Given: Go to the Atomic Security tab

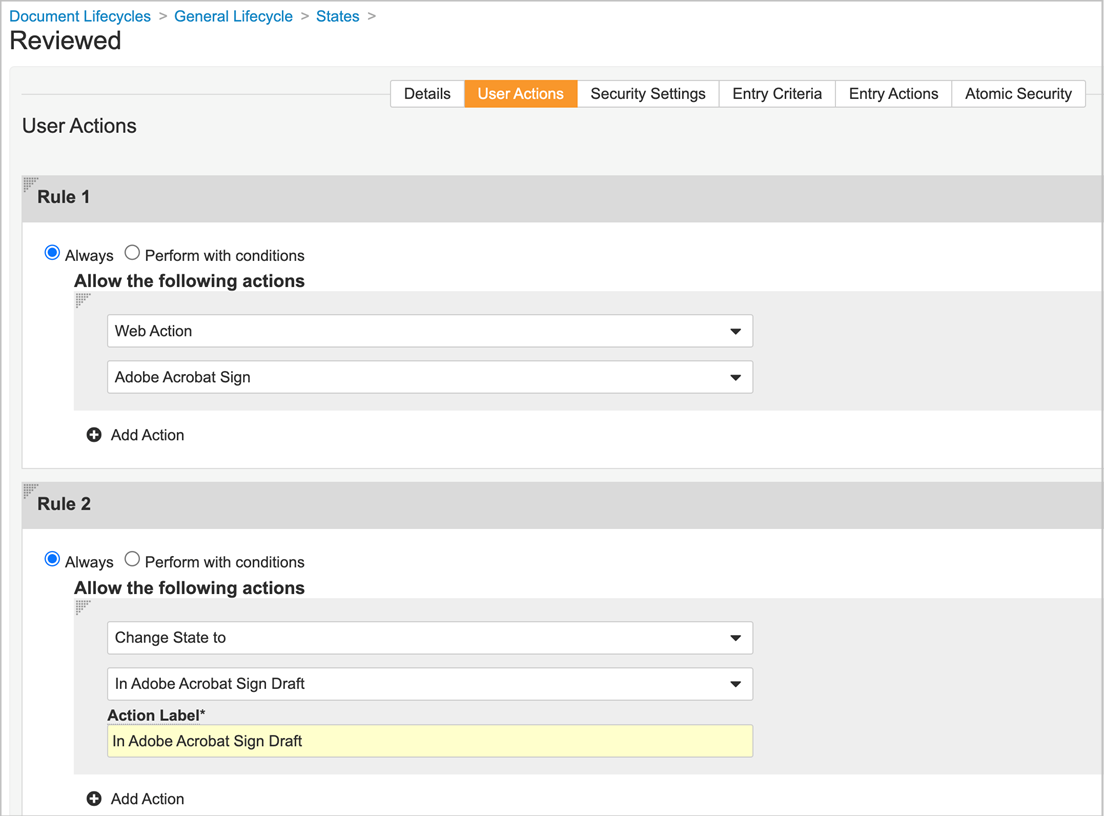Looking at the screenshot, I should [x=1017, y=94].
